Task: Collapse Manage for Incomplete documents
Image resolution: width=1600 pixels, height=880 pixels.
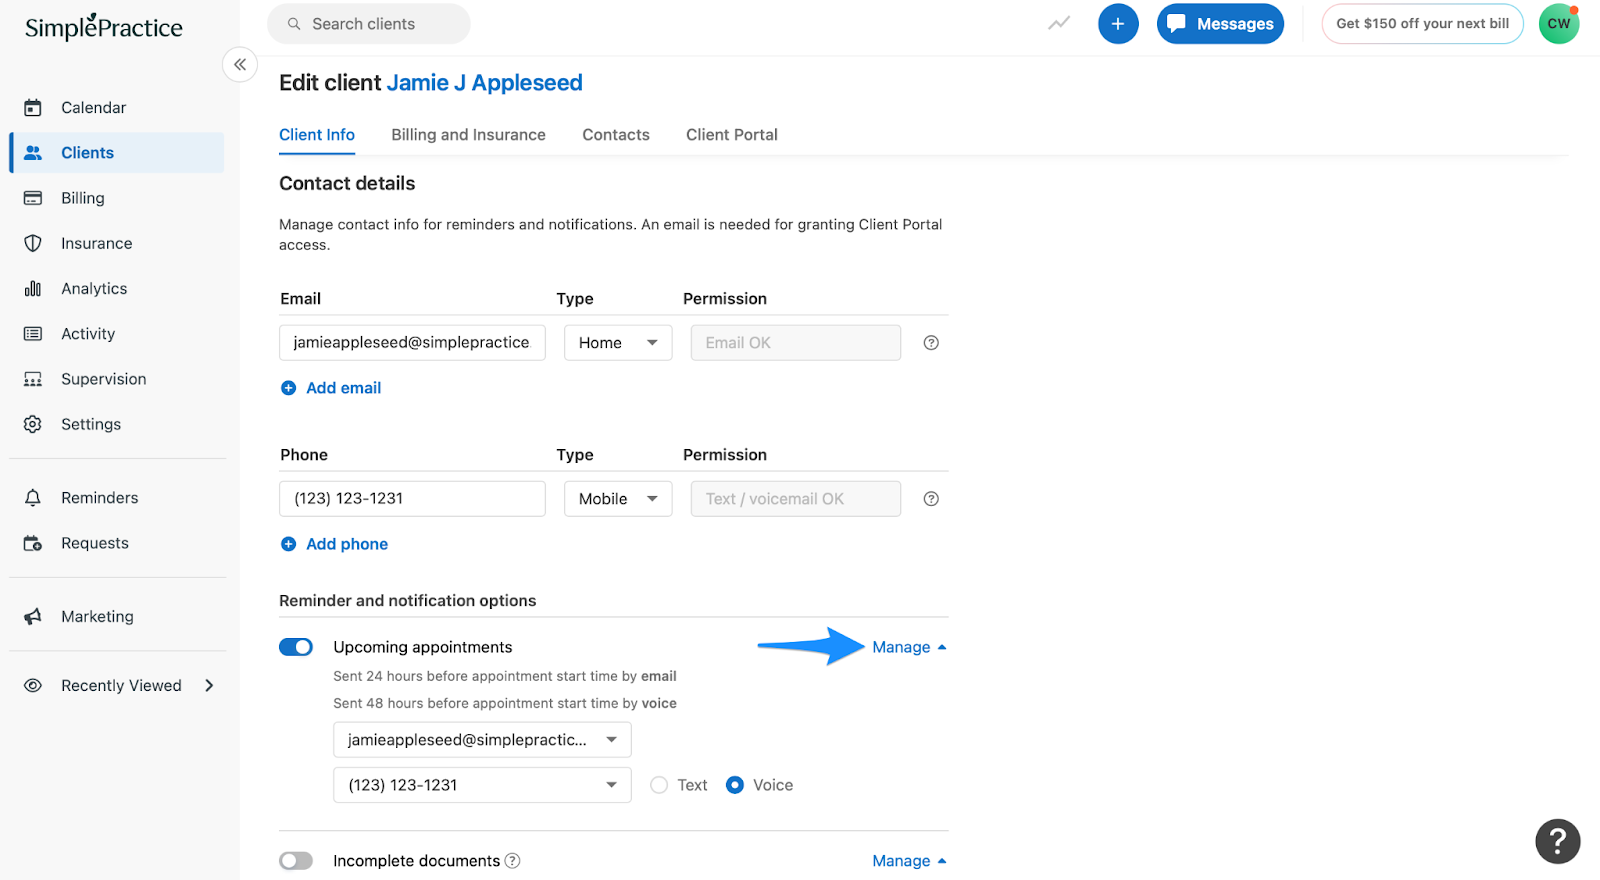Action: click(909, 861)
